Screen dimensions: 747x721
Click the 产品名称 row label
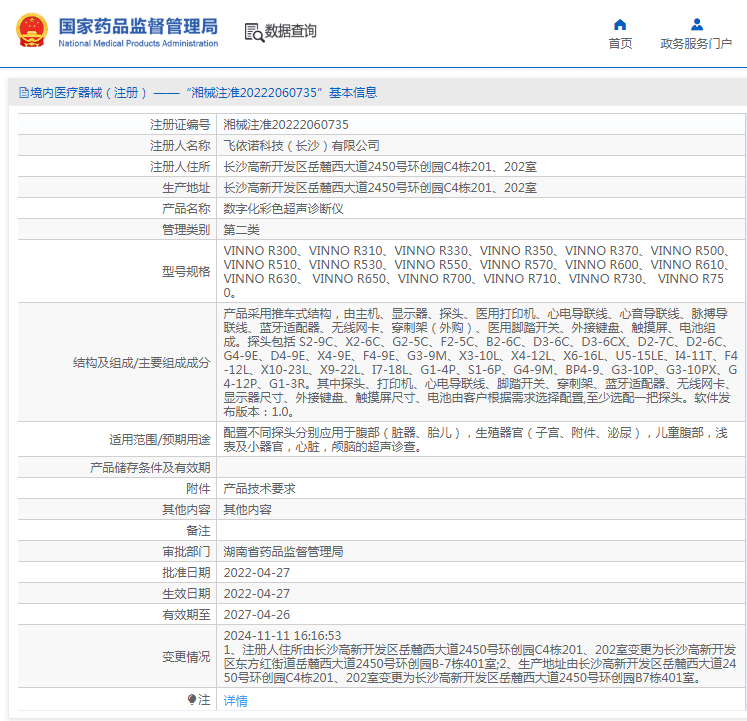pyautogui.click(x=186, y=209)
